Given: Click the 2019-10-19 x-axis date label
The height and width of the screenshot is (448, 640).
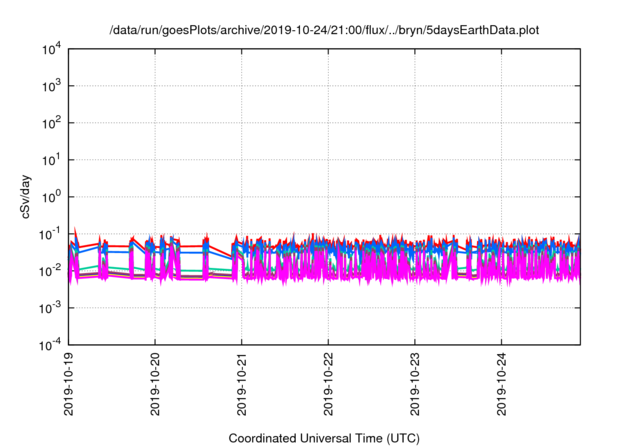Looking at the screenshot, I should [x=69, y=384].
